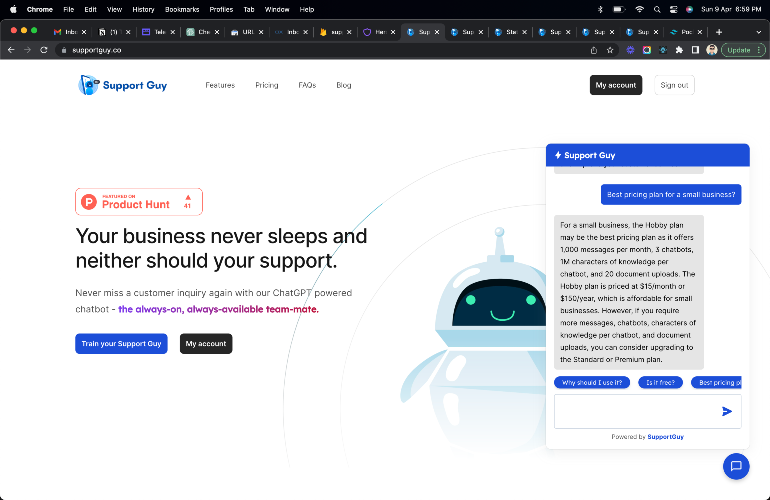Toggle the floating chat bubble button
Screen dimensions: 770x500
point(736,466)
